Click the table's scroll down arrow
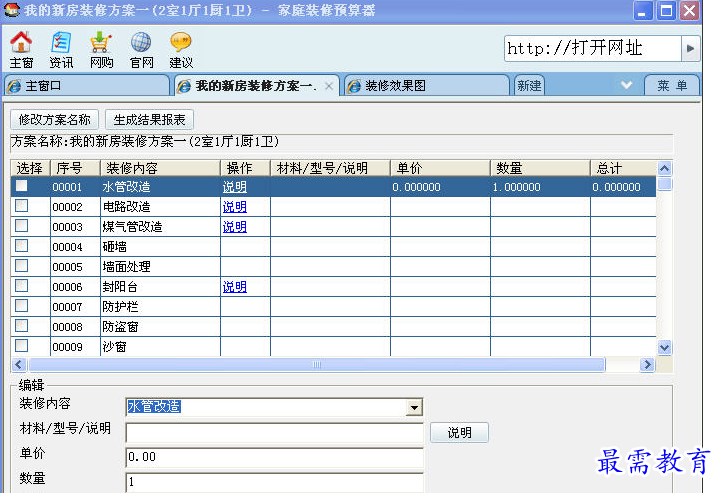The width and height of the screenshot is (719, 493). (x=664, y=348)
